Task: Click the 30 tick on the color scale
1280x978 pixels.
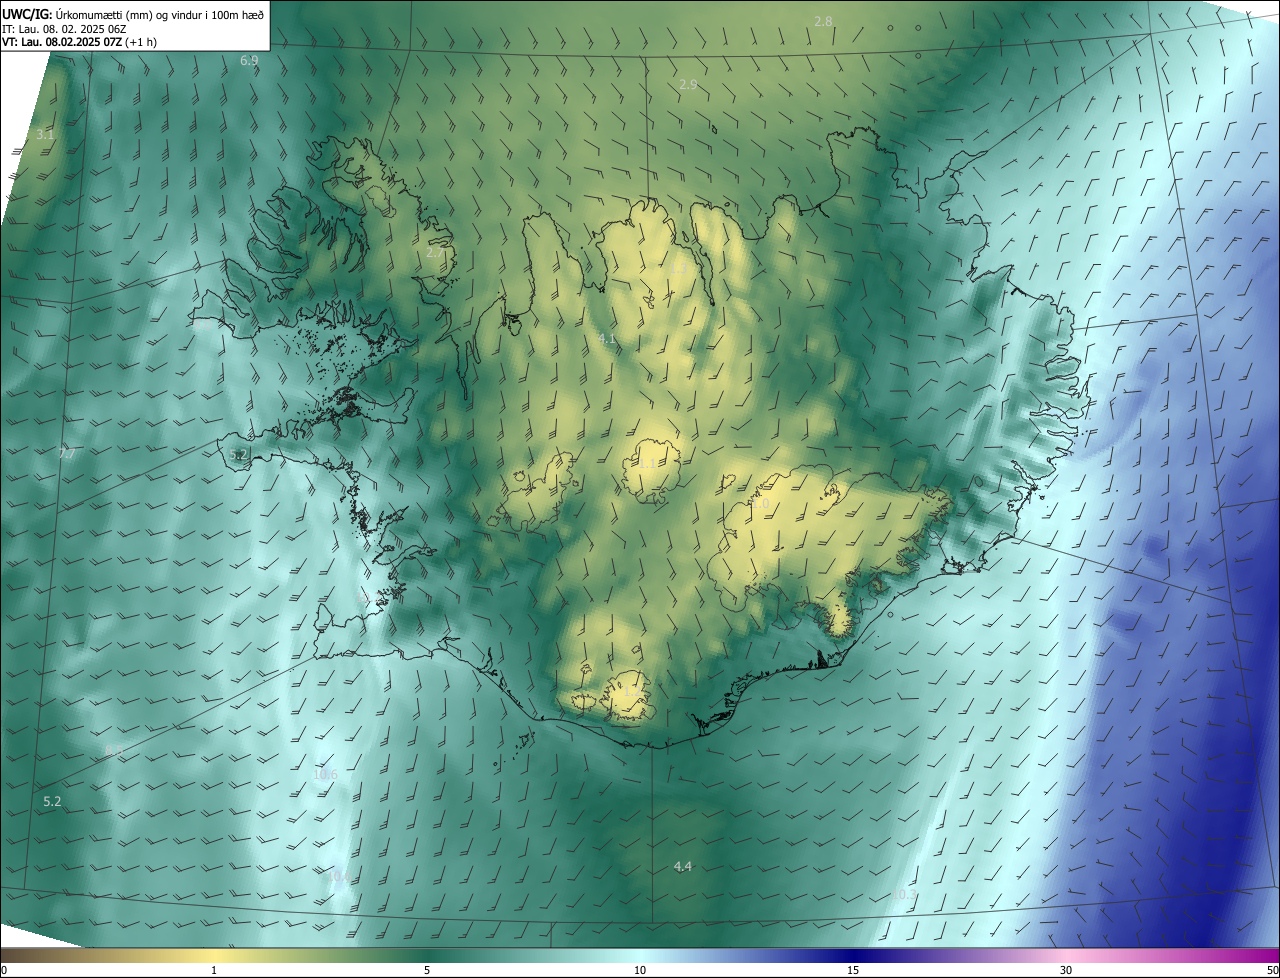Action: click(1066, 970)
